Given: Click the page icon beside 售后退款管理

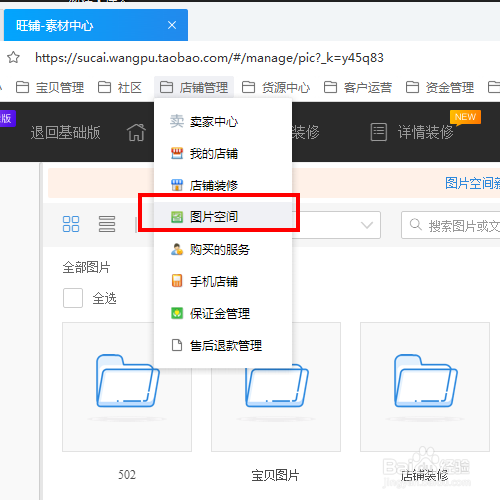Looking at the screenshot, I should pyautogui.click(x=177, y=345).
